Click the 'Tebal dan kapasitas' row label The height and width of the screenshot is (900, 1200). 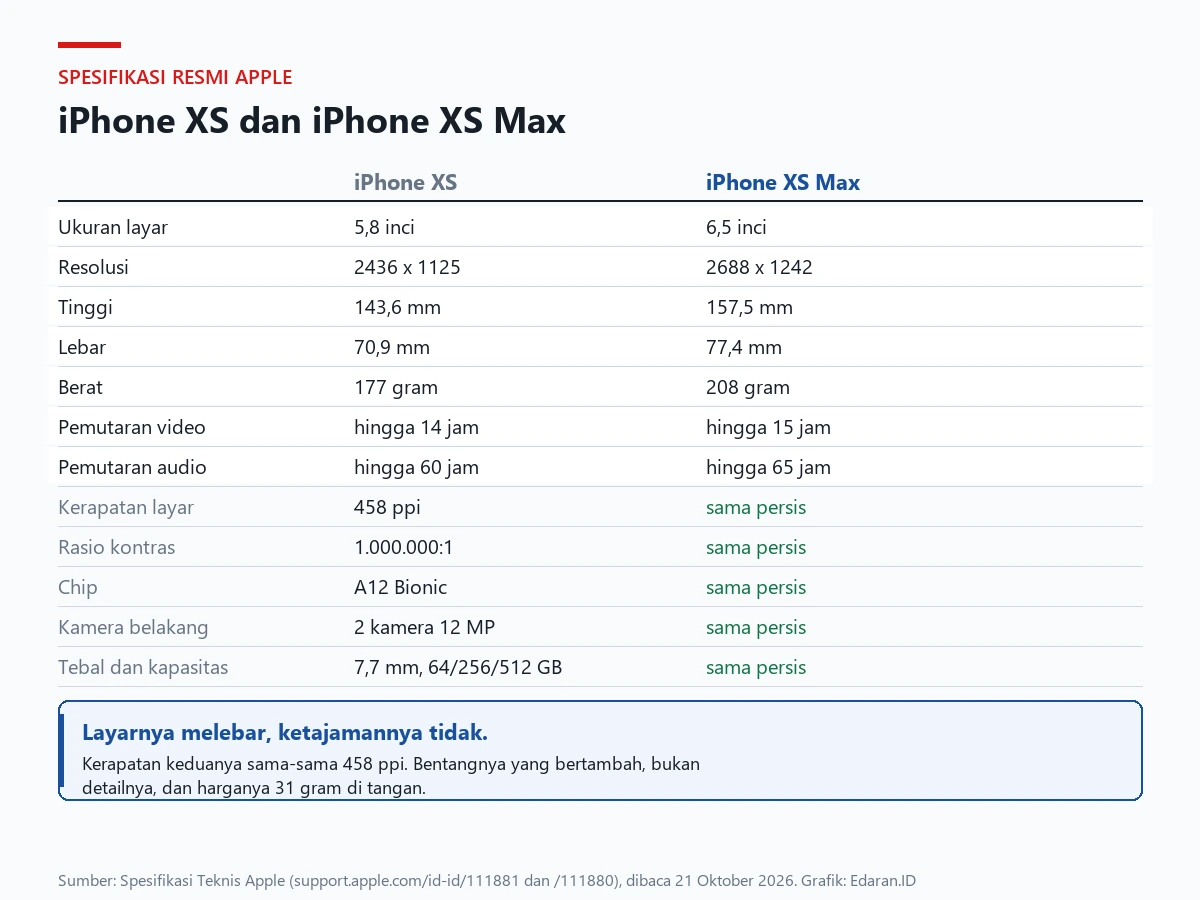pos(143,667)
